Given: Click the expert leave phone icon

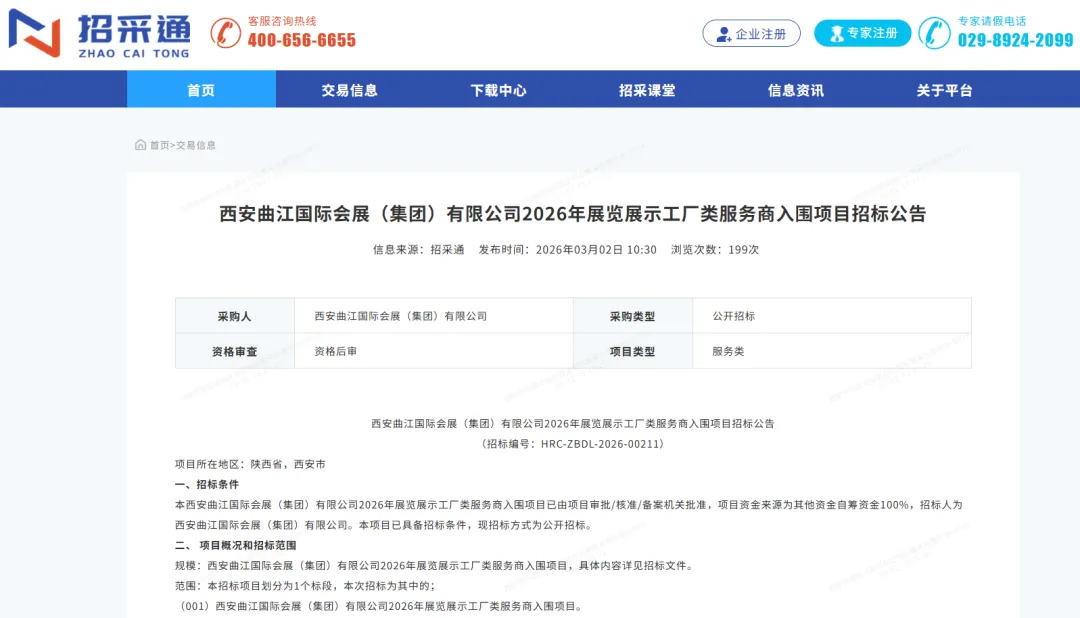Looking at the screenshot, I should 935,32.
